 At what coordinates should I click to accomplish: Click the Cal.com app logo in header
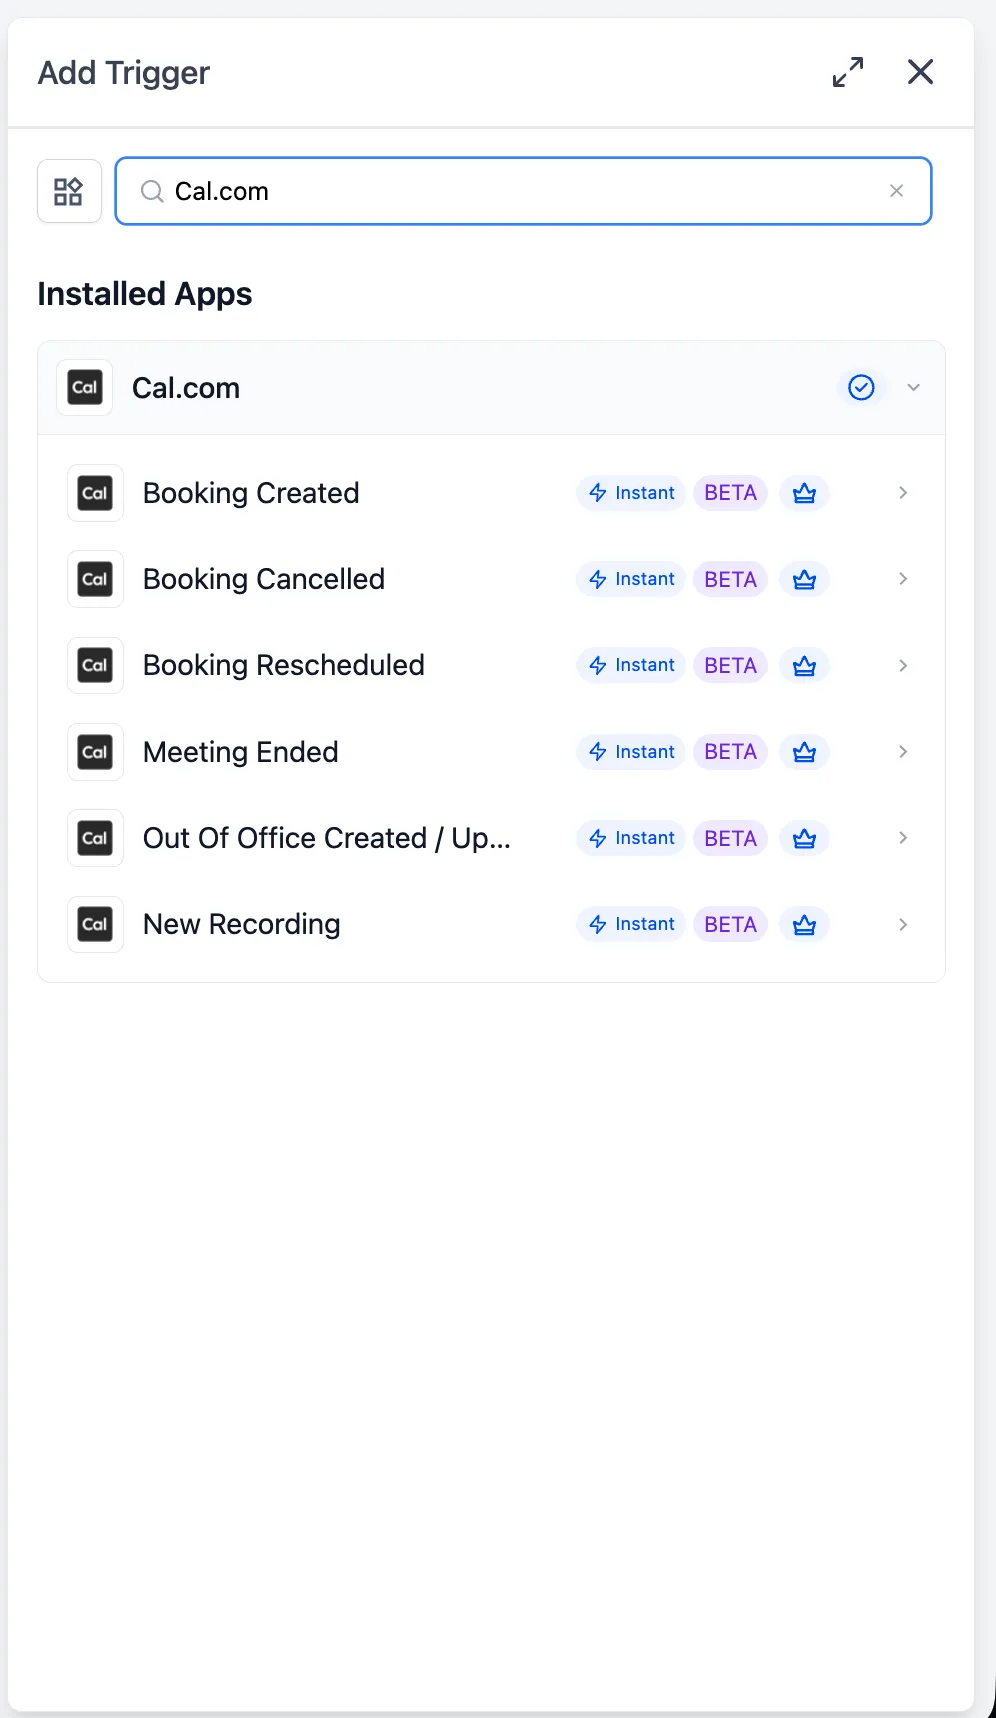85,388
